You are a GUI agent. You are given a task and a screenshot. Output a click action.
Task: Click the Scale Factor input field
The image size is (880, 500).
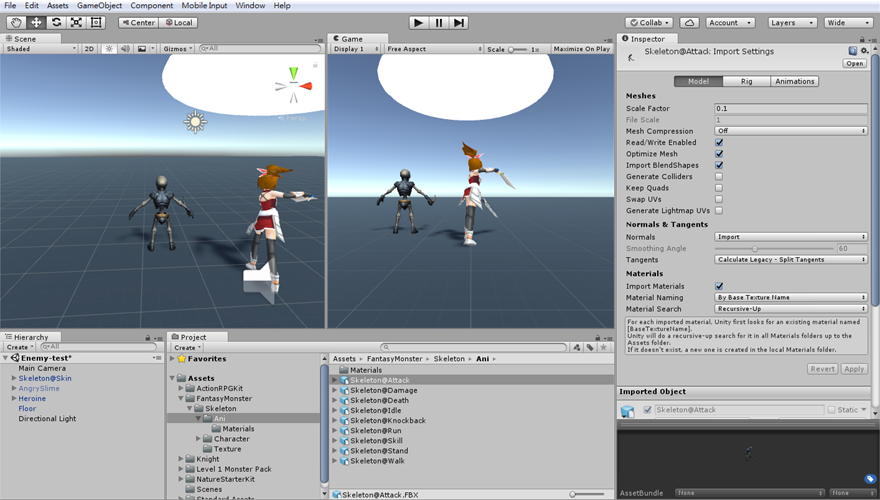click(x=790, y=108)
